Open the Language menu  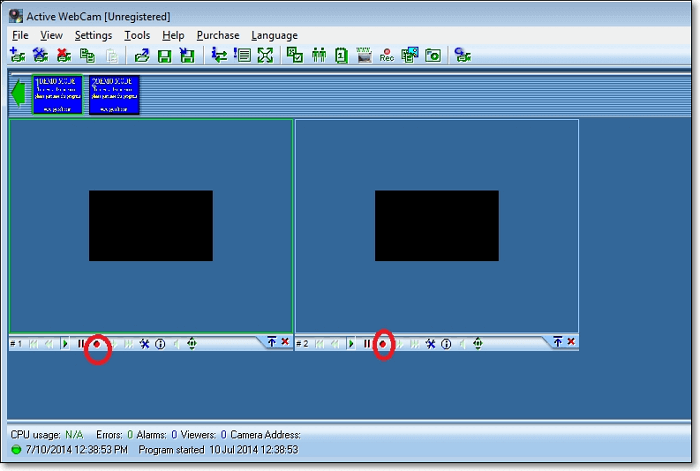[x=274, y=35]
